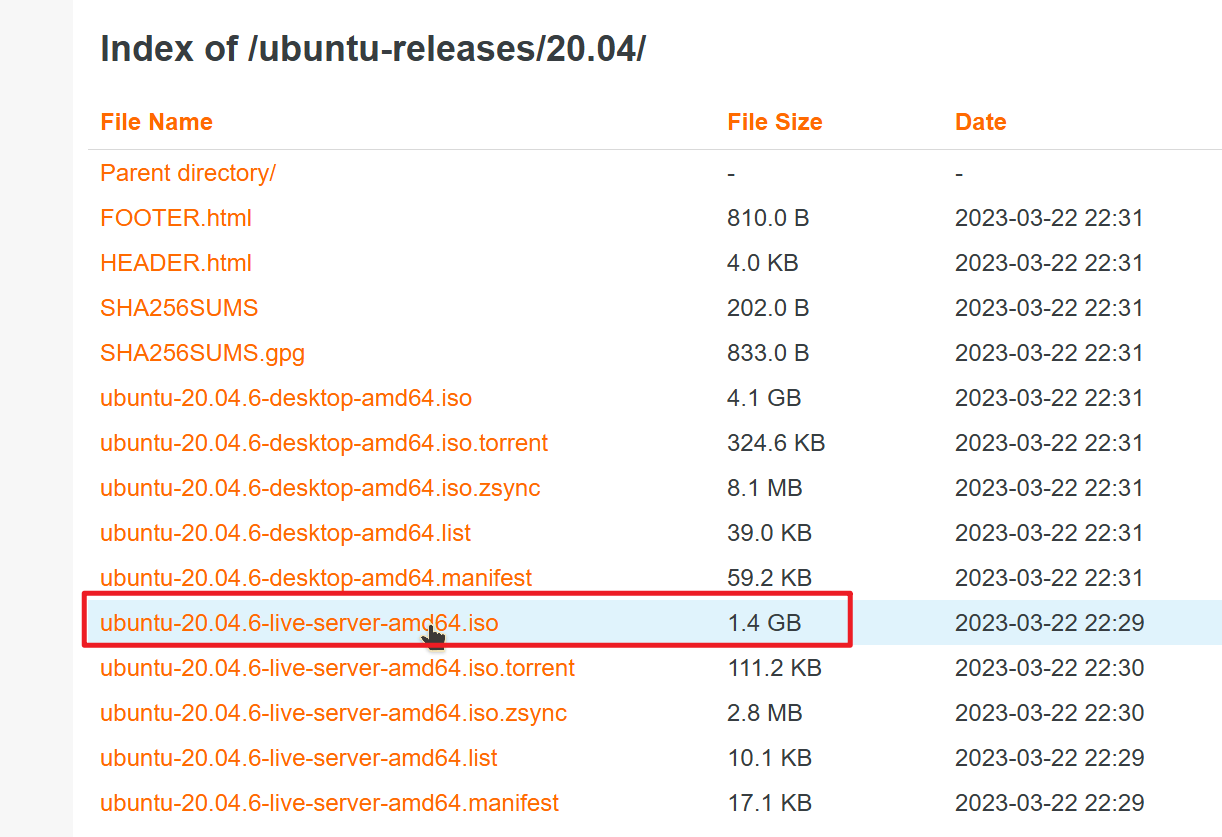Open the desktop-amd64.manifest file
This screenshot has width=1222, height=837.
[x=315, y=578]
